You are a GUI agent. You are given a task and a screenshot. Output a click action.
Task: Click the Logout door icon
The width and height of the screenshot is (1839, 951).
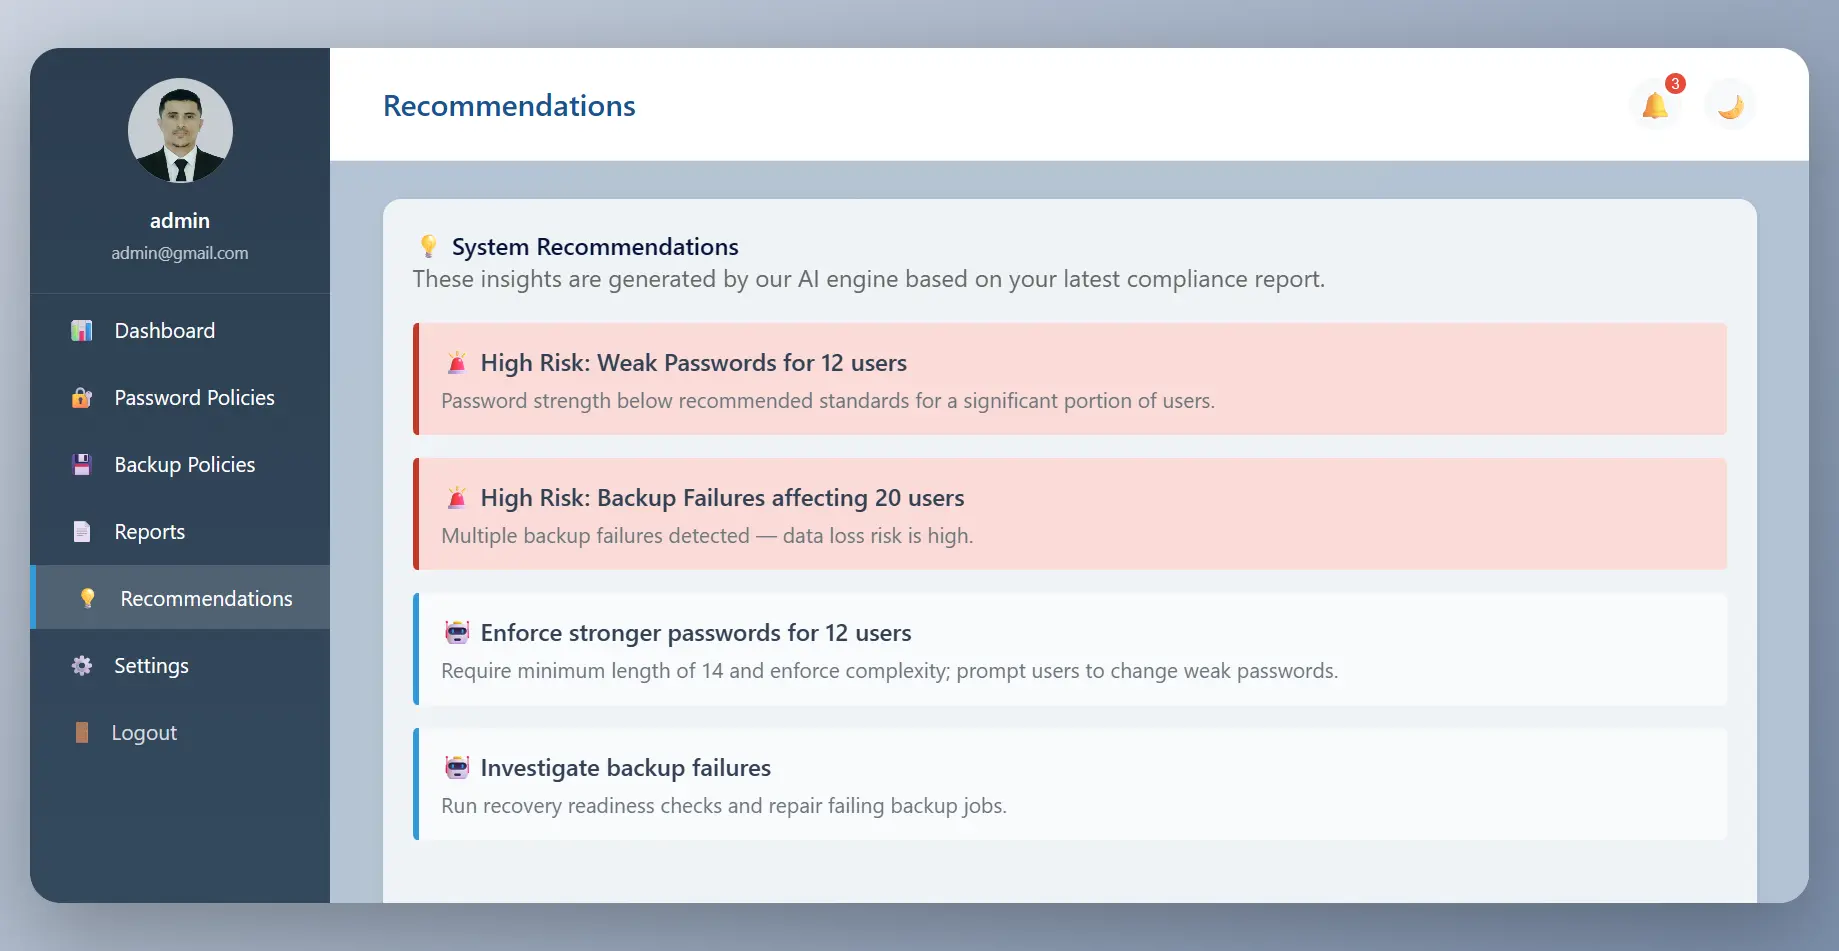coord(82,733)
